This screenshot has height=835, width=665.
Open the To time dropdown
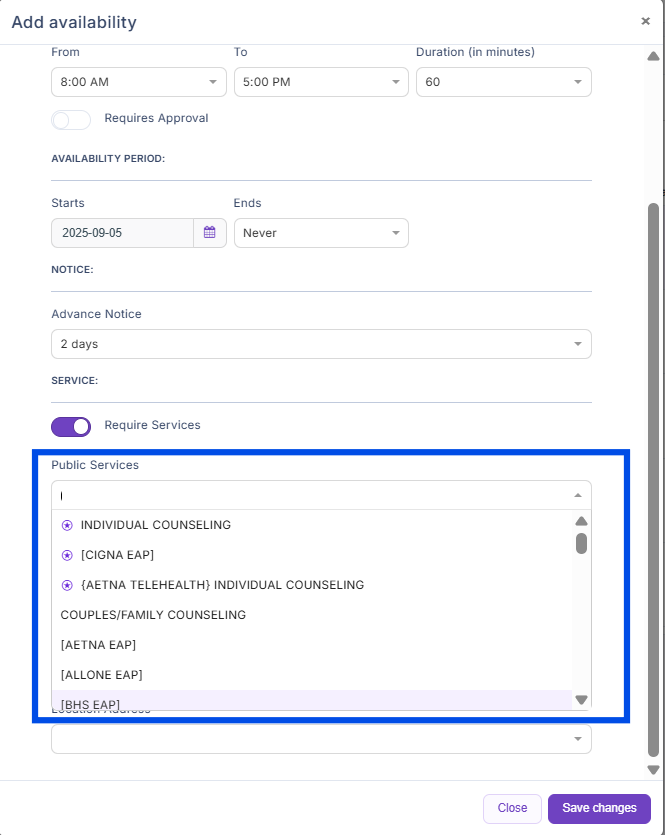pyautogui.click(x=321, y=82)
